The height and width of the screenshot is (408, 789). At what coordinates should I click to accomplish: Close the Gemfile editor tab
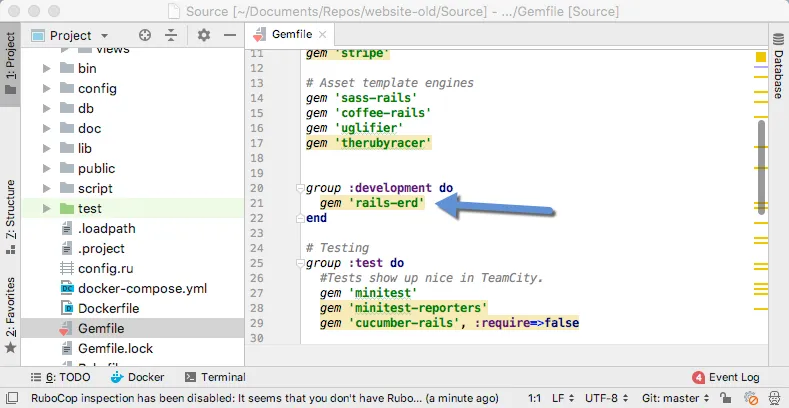[323, 35]
